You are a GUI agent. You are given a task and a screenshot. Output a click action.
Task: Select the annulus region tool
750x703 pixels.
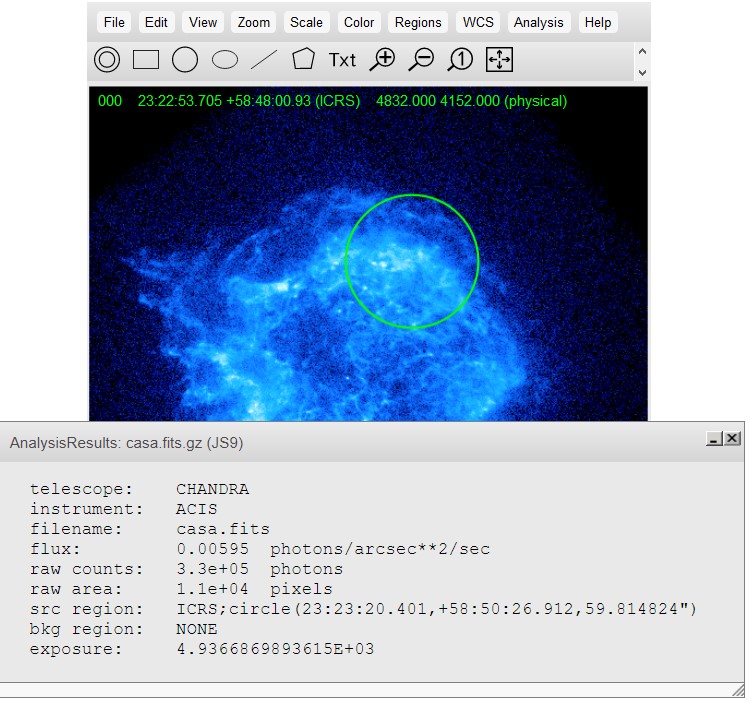point(107,60)
